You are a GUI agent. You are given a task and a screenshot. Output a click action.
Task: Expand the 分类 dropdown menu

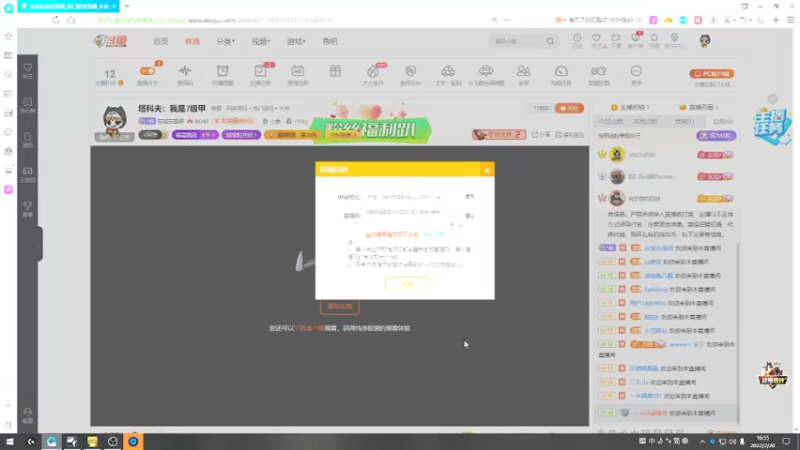click(x=225, y=41)
